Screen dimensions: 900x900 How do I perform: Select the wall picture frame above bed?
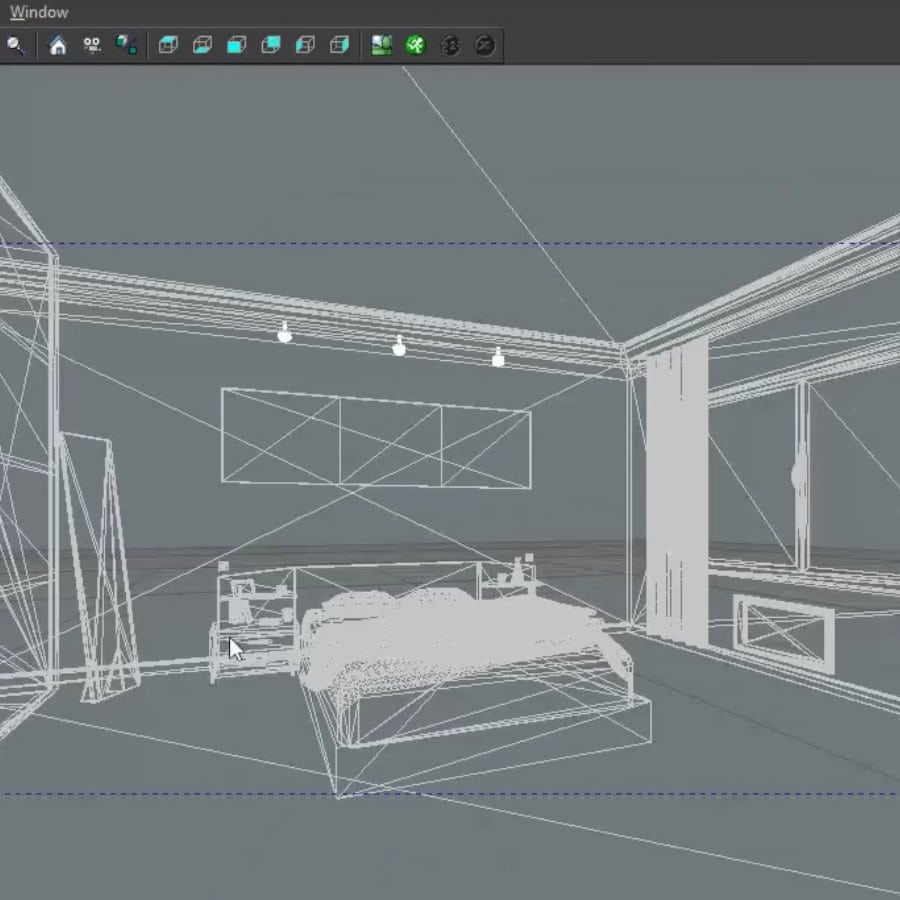[x=375, y=438]
